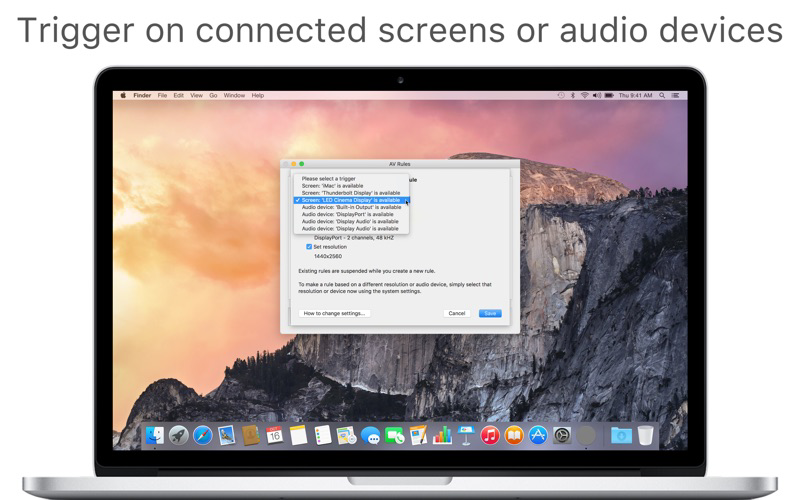800x500 pixels.
Task: Open the Window menu
Action: pyautogui.click(x=234, y=95)
